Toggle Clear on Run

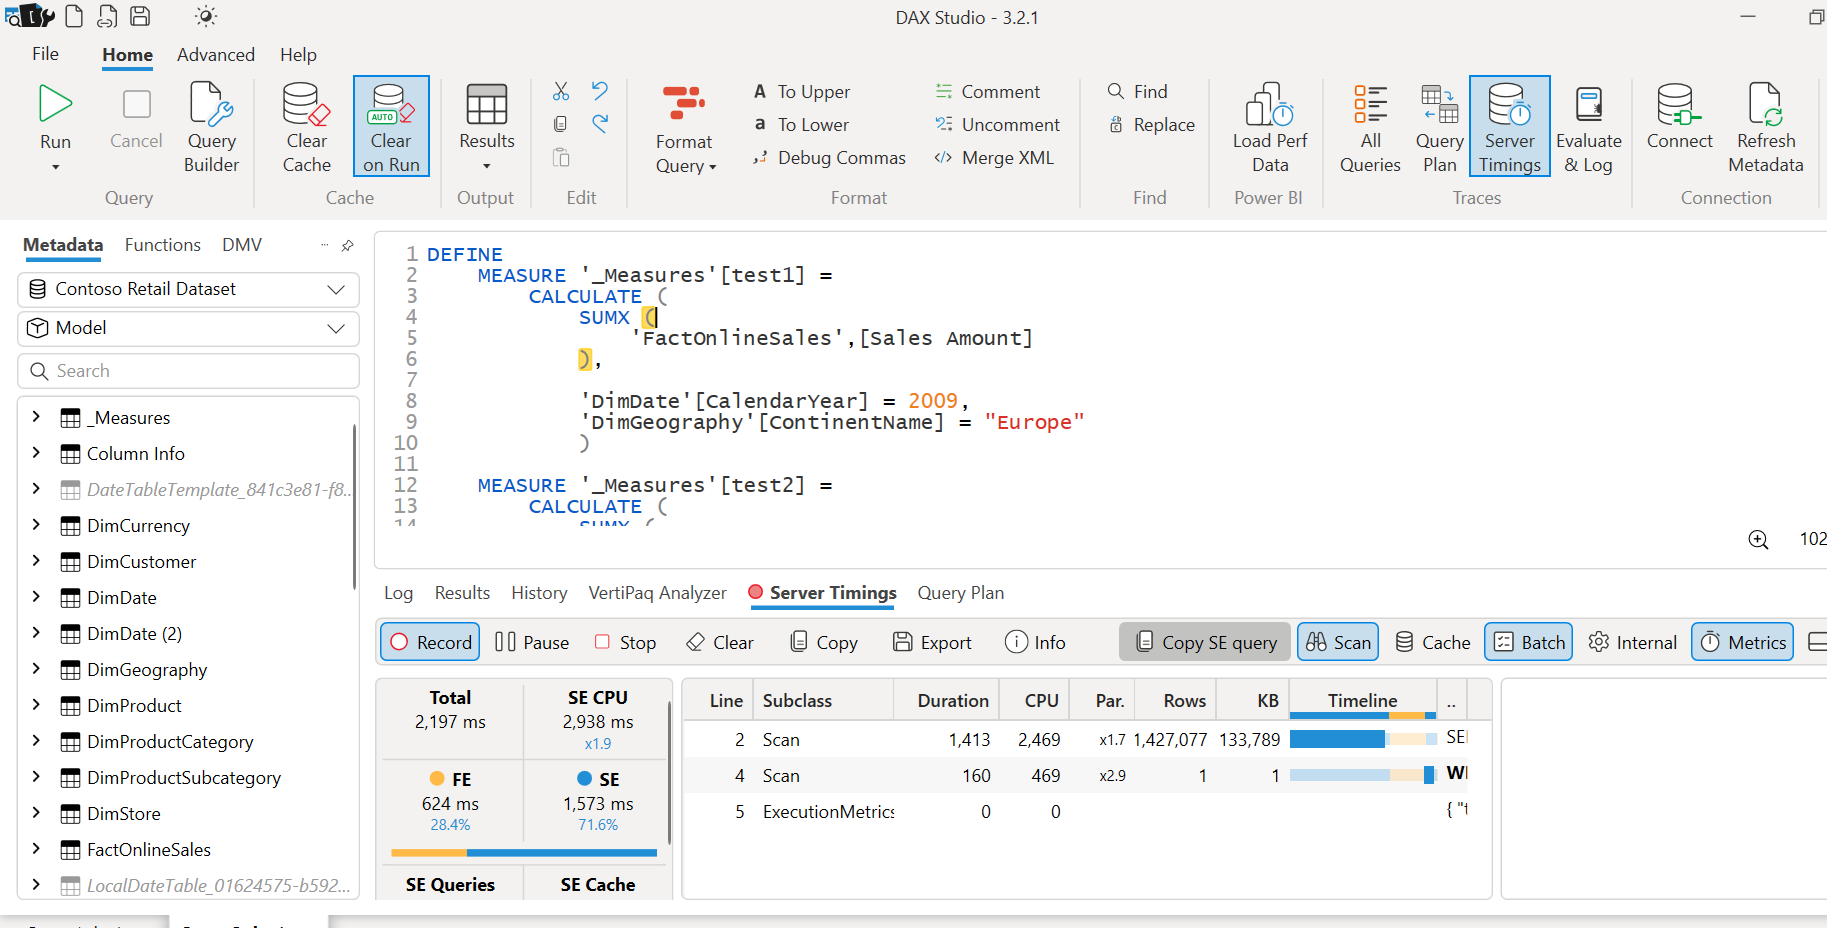click(390, 125)
